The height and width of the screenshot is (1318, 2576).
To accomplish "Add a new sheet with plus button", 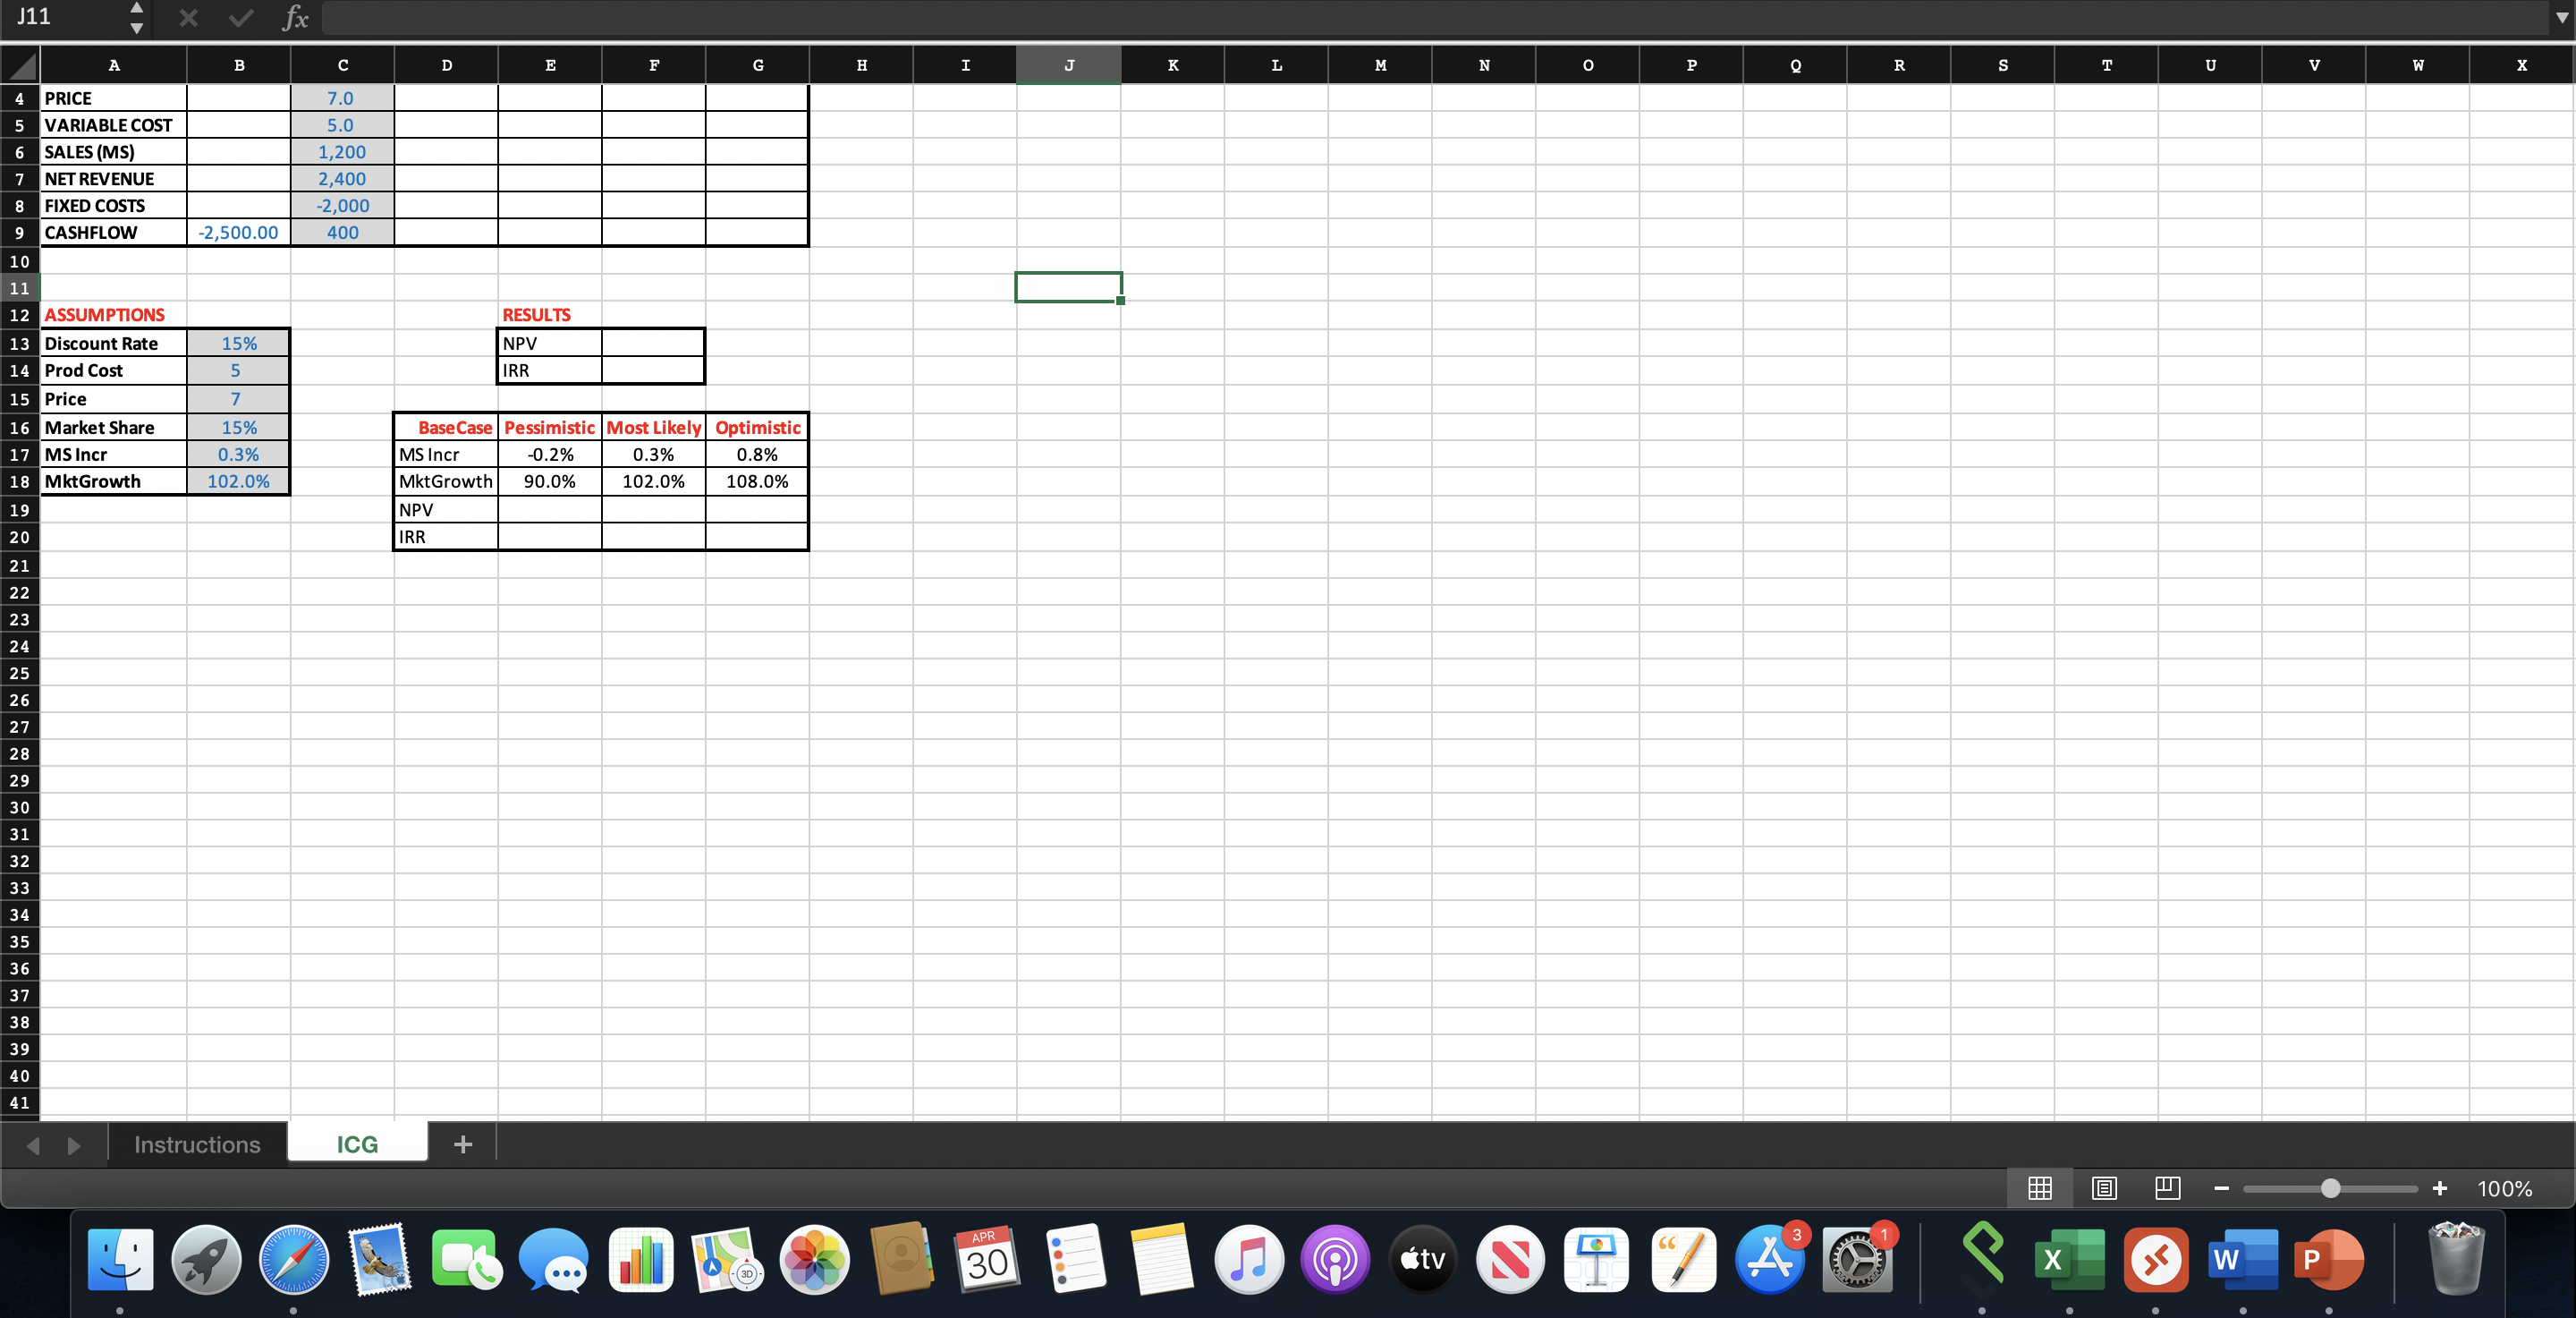I will tap(462, 1144).
